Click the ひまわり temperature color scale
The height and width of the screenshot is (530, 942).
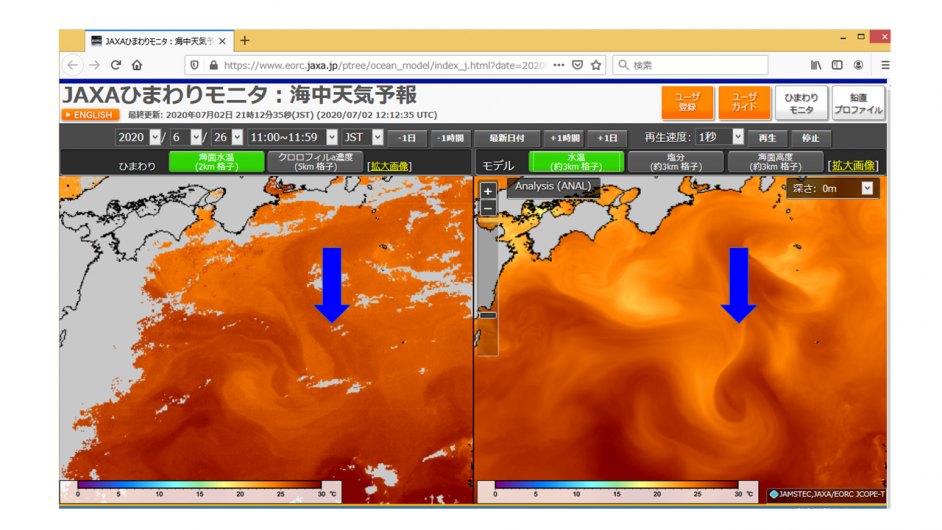(201, 490)
